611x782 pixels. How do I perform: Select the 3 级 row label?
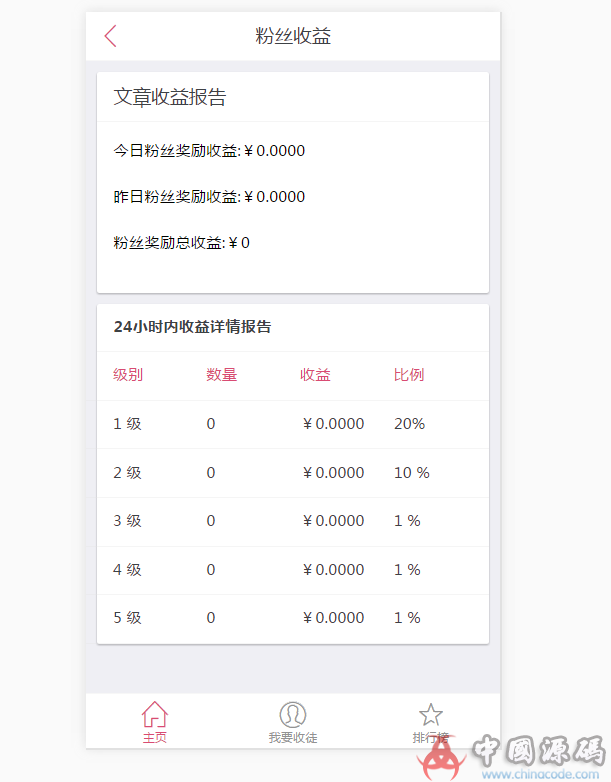point(128,521)
